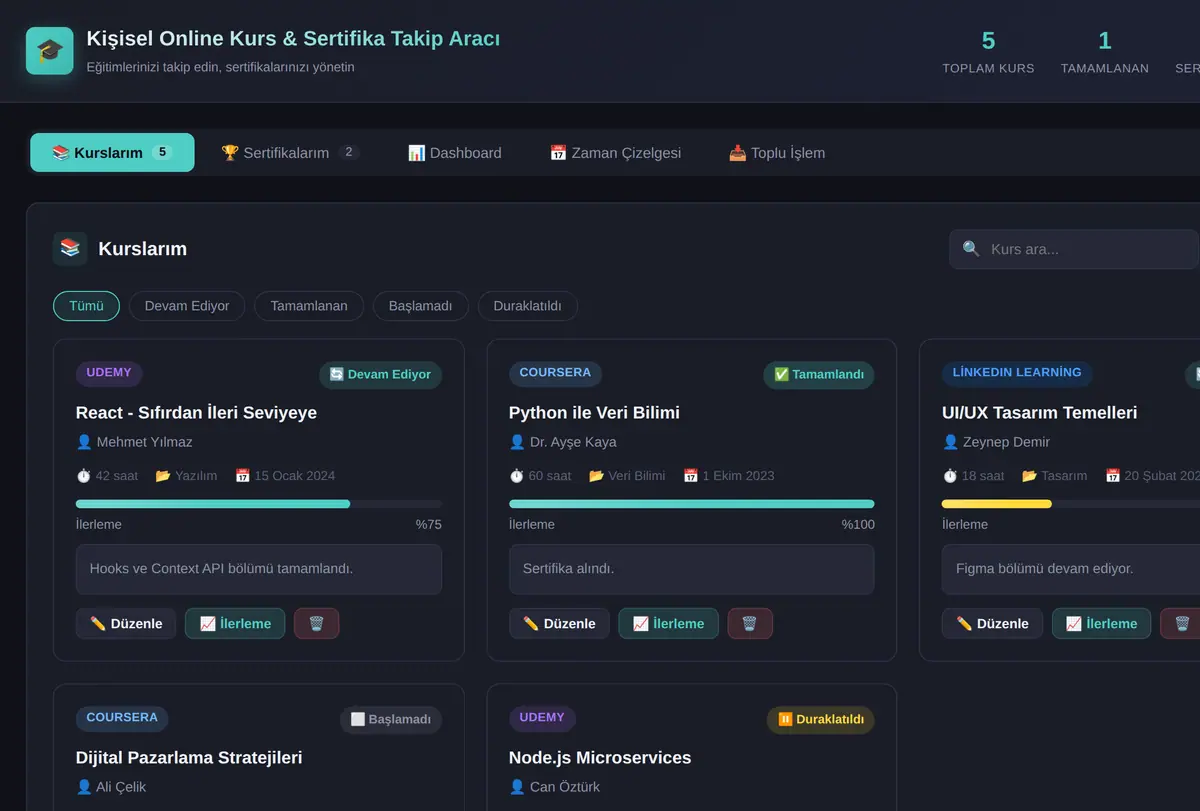Image resolution: width=1200 pixels, height=811 pixels.
Task: Open the Dashboard tab
Action: tap(455, 153)
